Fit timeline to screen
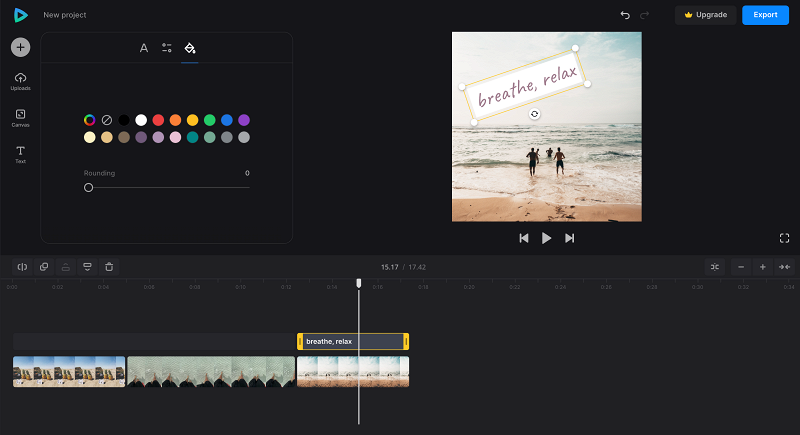The image size is (800, 435). pyautogui.click(x=784, y=267)
